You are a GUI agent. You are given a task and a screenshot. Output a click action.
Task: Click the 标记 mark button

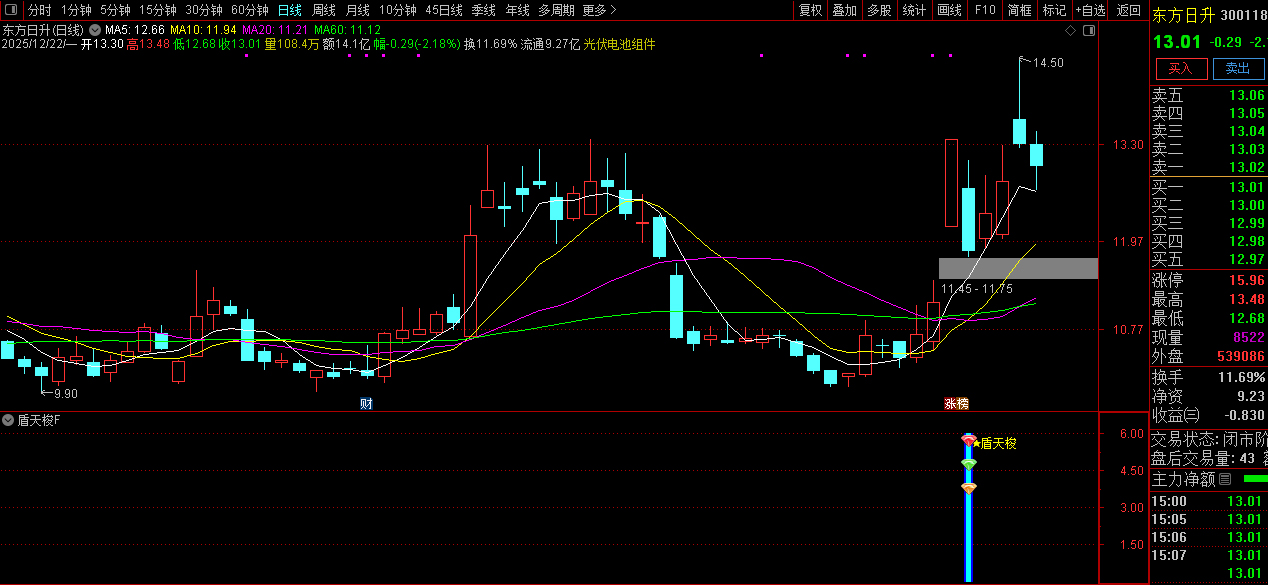tap(1054, 10)
